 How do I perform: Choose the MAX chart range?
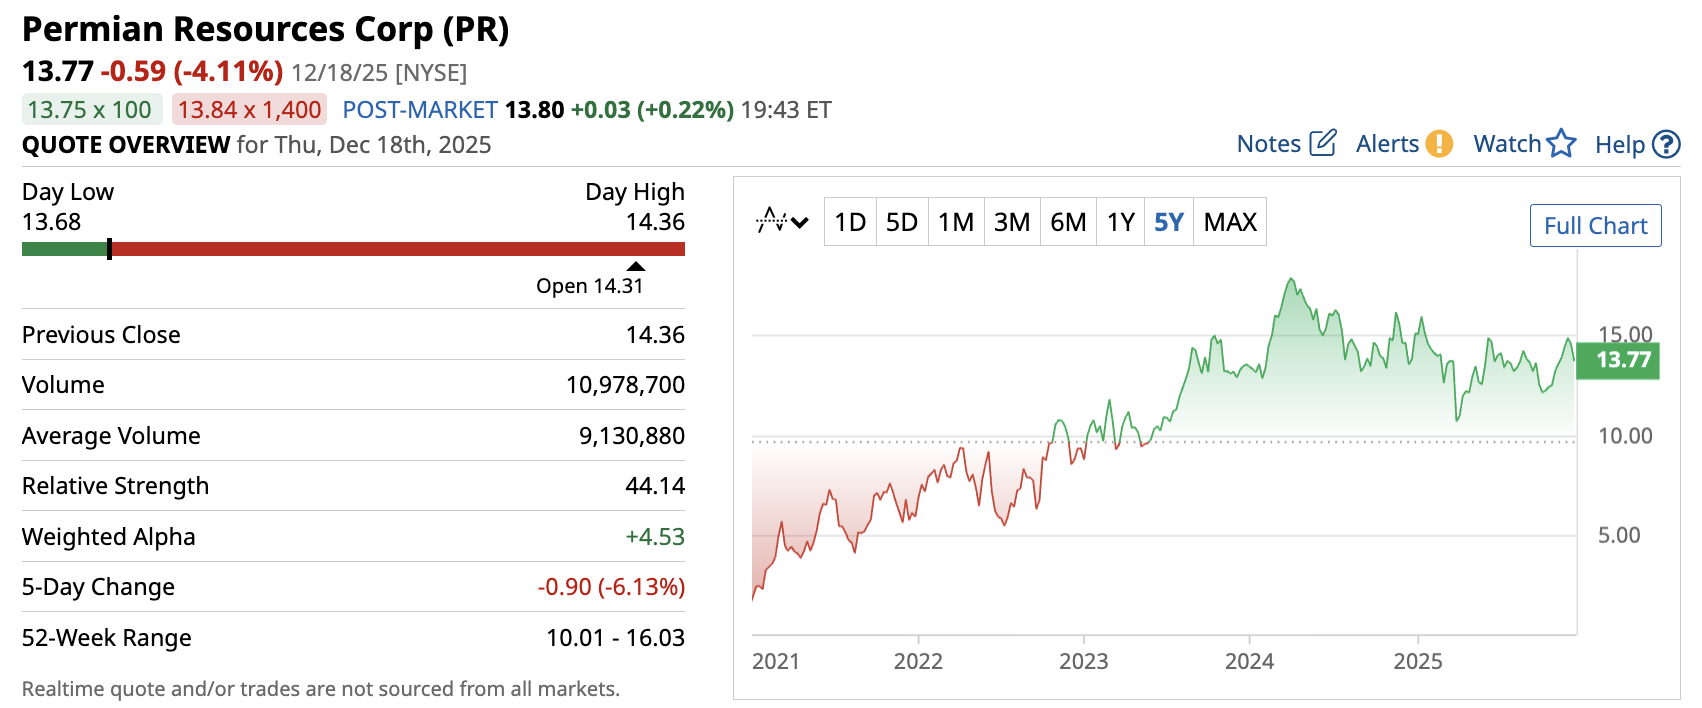point(1230,222)
